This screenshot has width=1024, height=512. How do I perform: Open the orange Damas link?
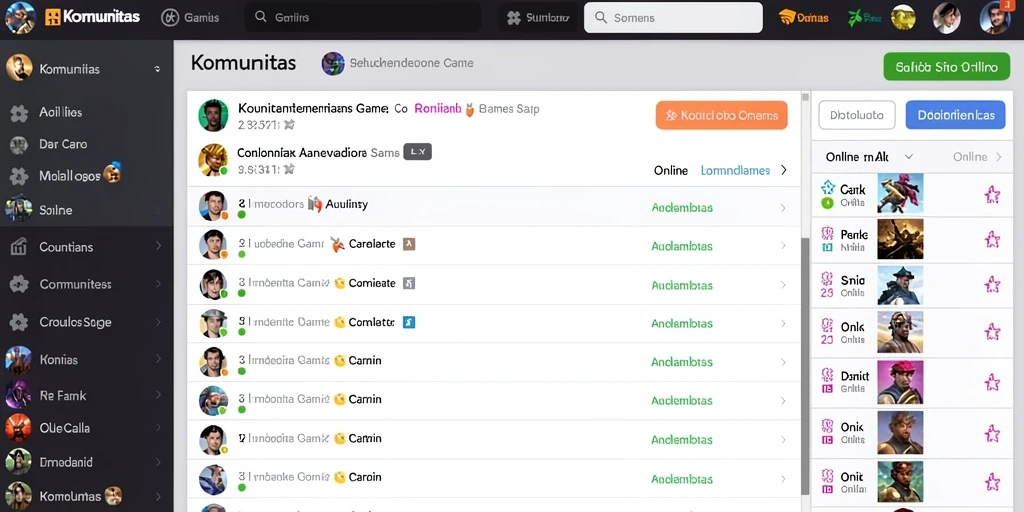pyautogui.click(x=804, y=18)
